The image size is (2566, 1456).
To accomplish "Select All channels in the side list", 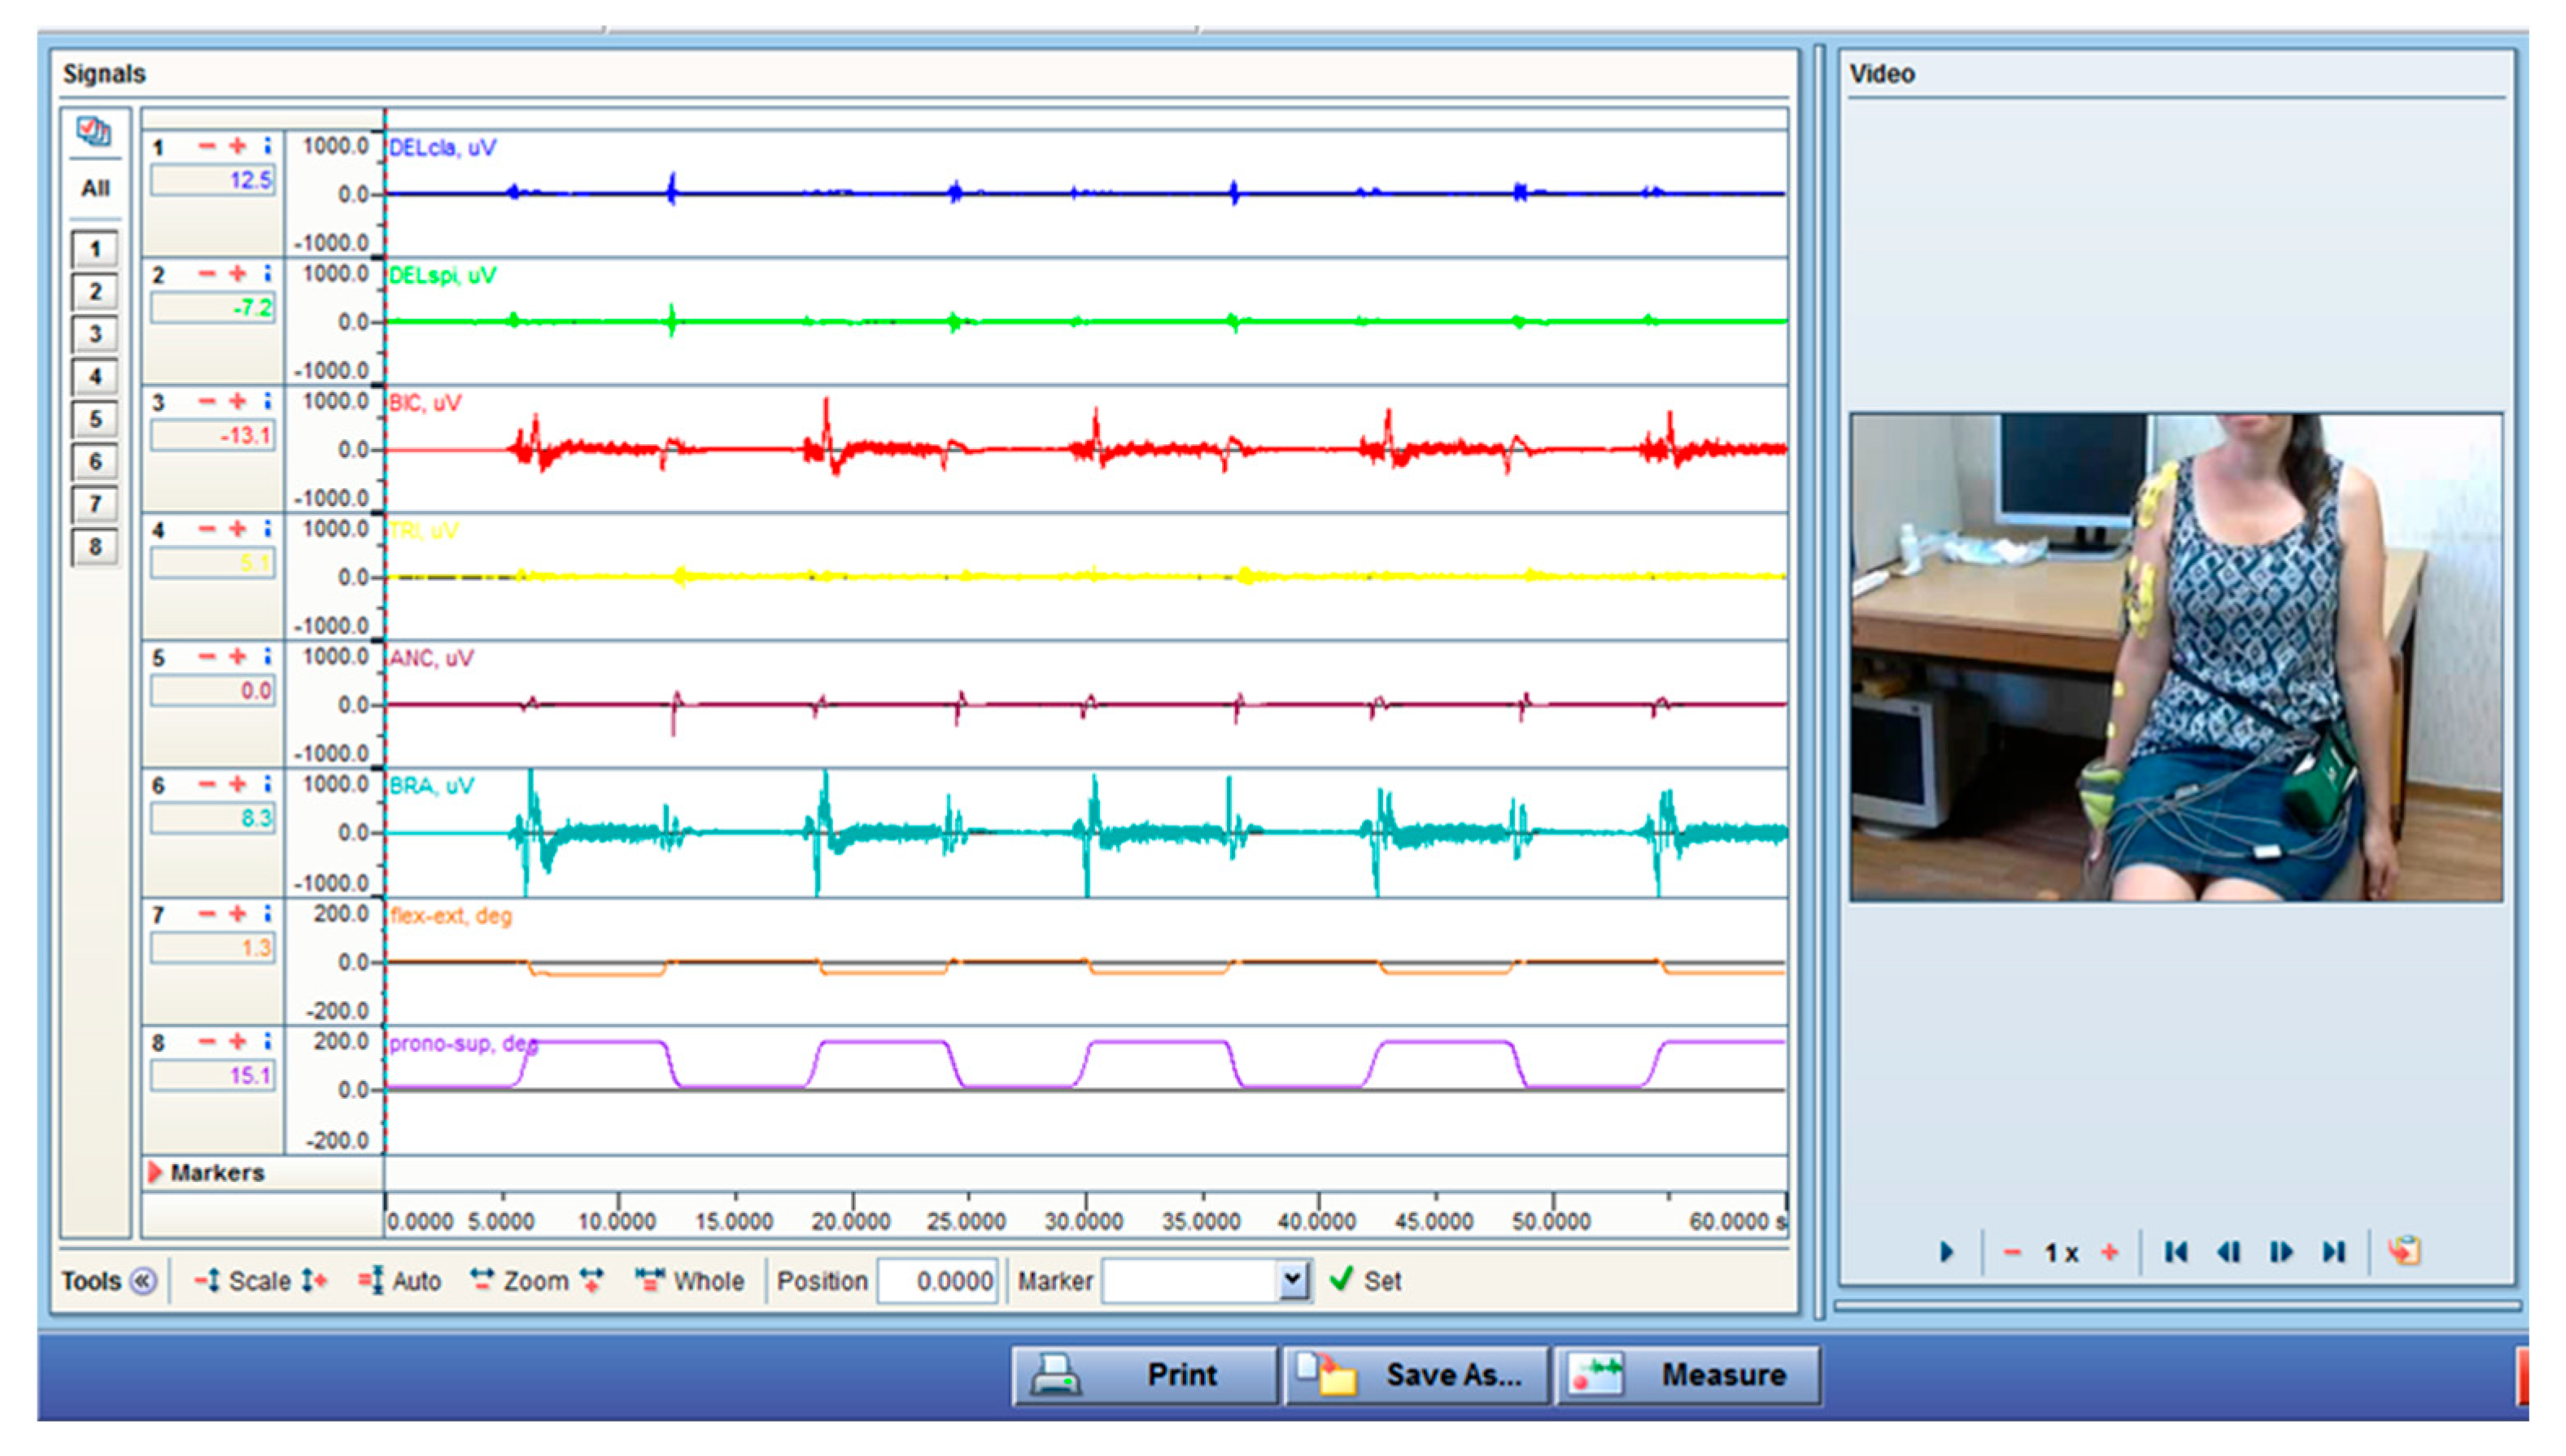I will [95, 188].
